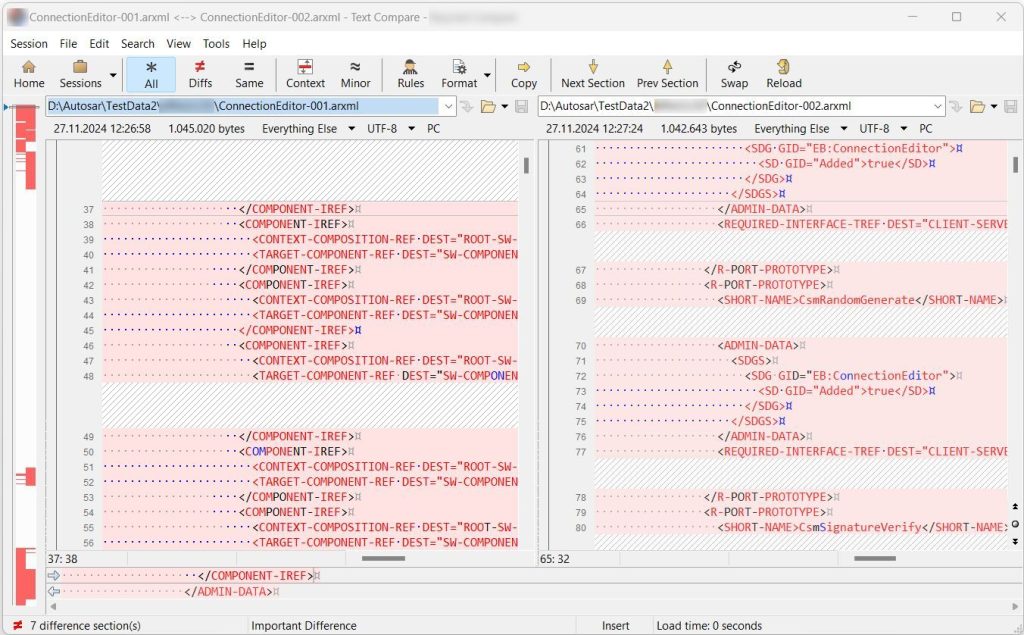Click right pane go/refresh arrow icon
The height and width of the screenshot is (635, 1024).
956,106
